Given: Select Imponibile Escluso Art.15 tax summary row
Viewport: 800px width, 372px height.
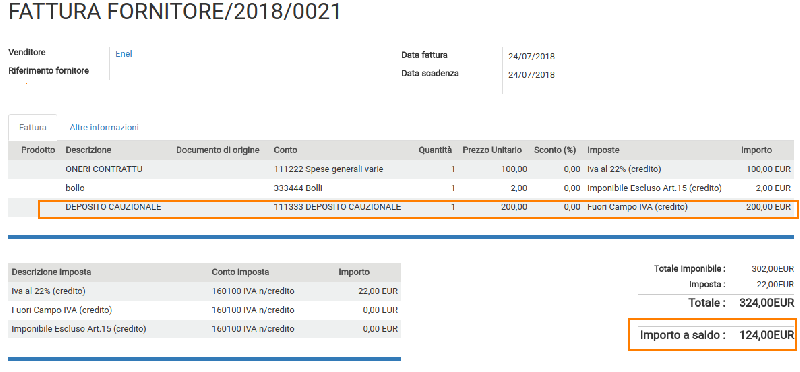Looking at the screenshot, I should [204, 329].
